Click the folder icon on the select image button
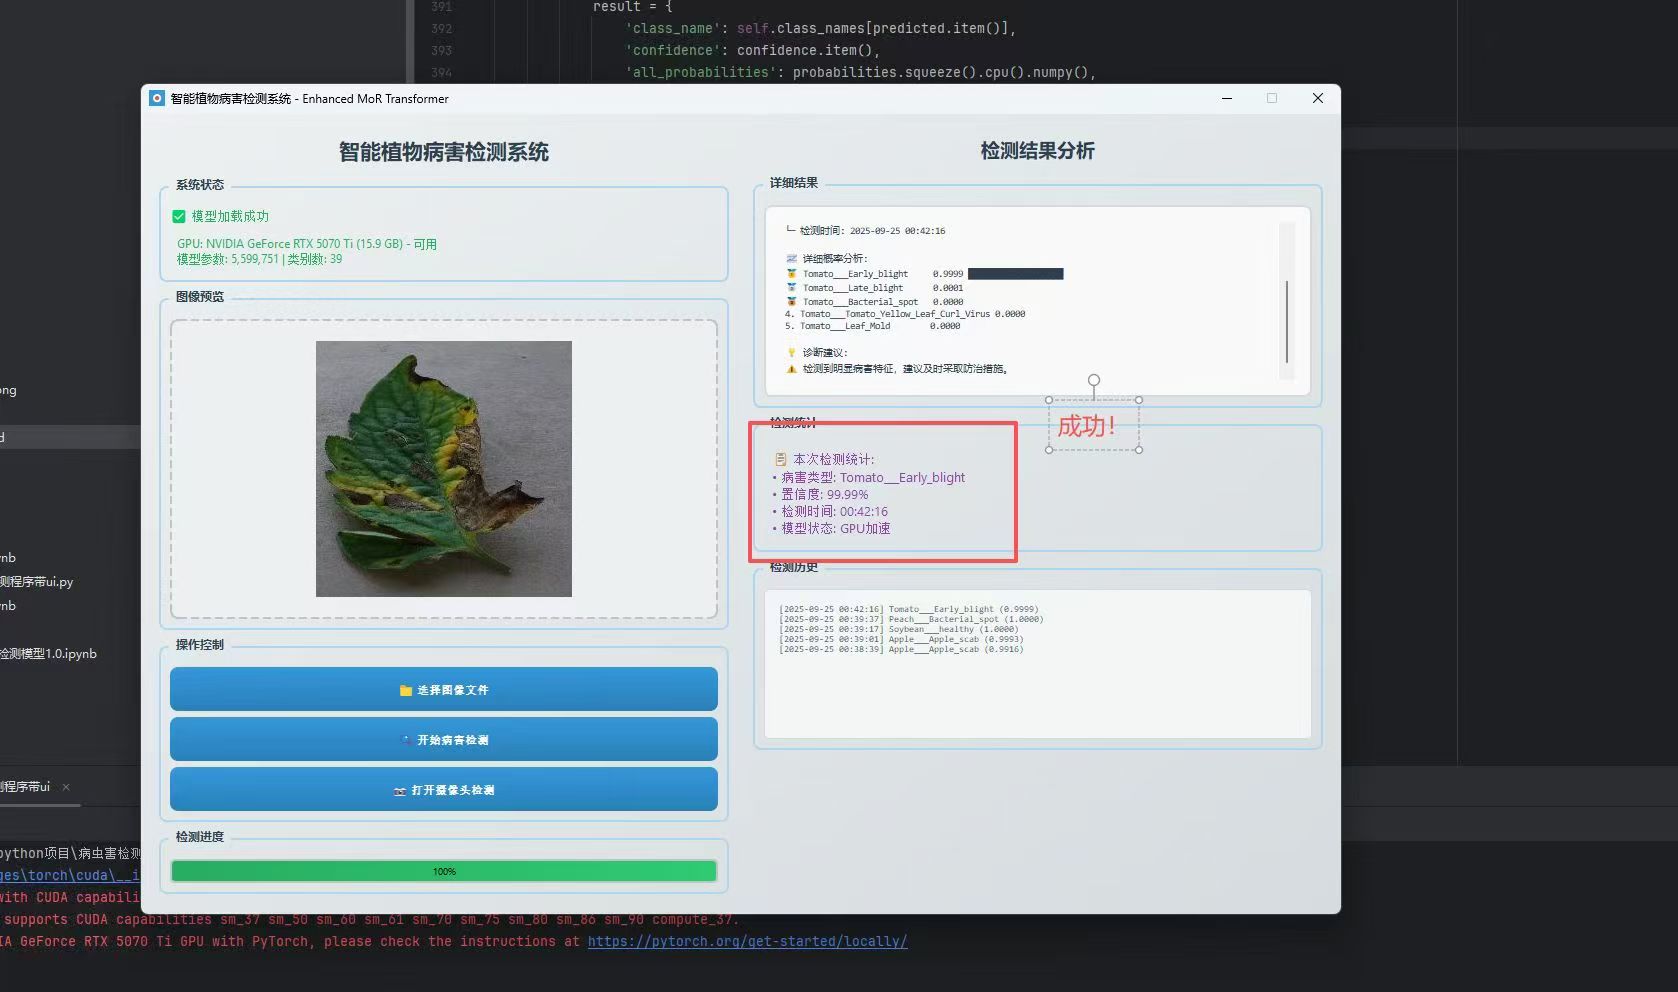Viewport: 1678px width, 992px height. tap(405, 690)
